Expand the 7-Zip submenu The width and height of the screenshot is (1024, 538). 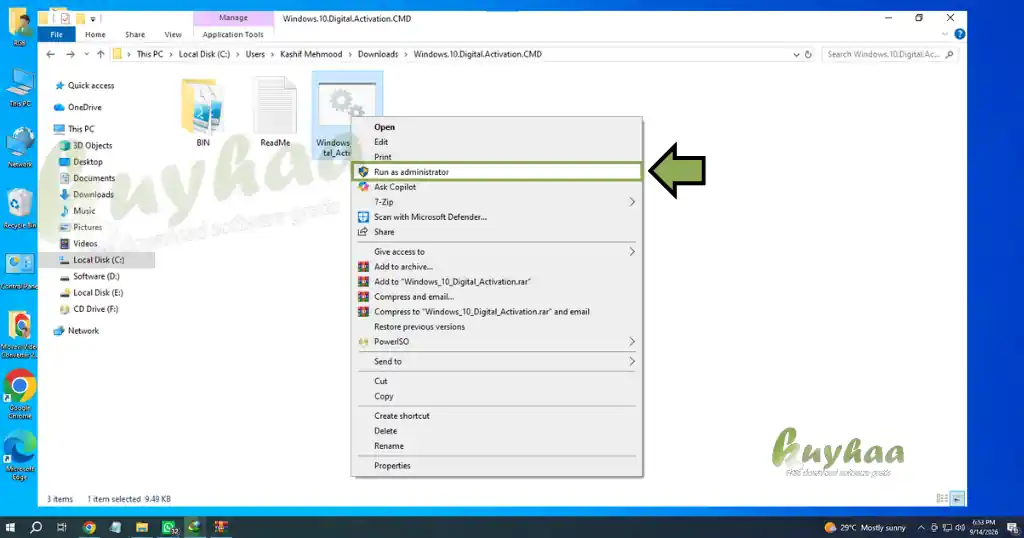click(x=496, y=202)
